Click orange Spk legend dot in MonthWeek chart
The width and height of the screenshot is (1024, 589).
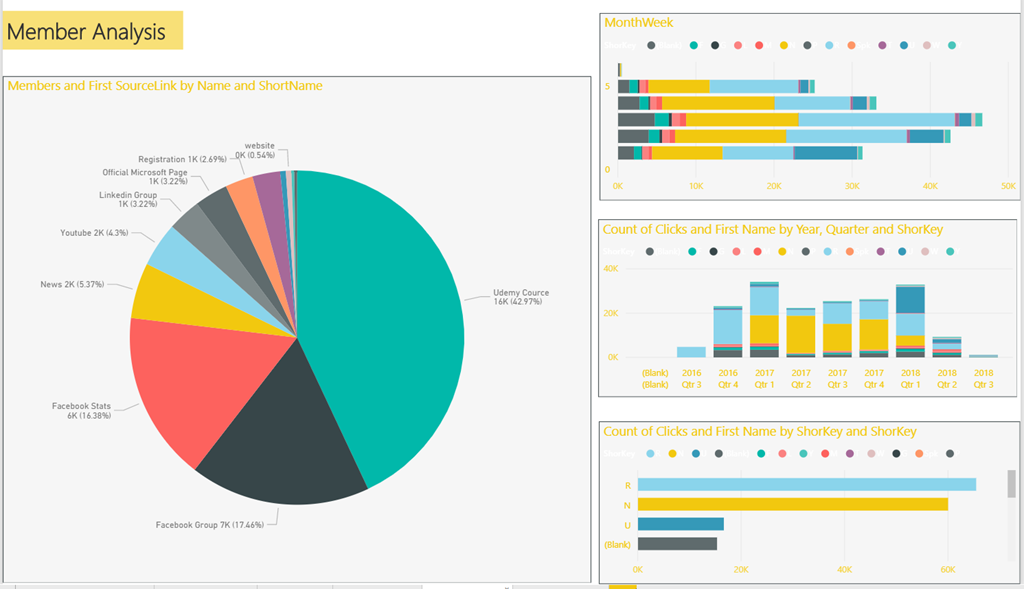(851, 45)
